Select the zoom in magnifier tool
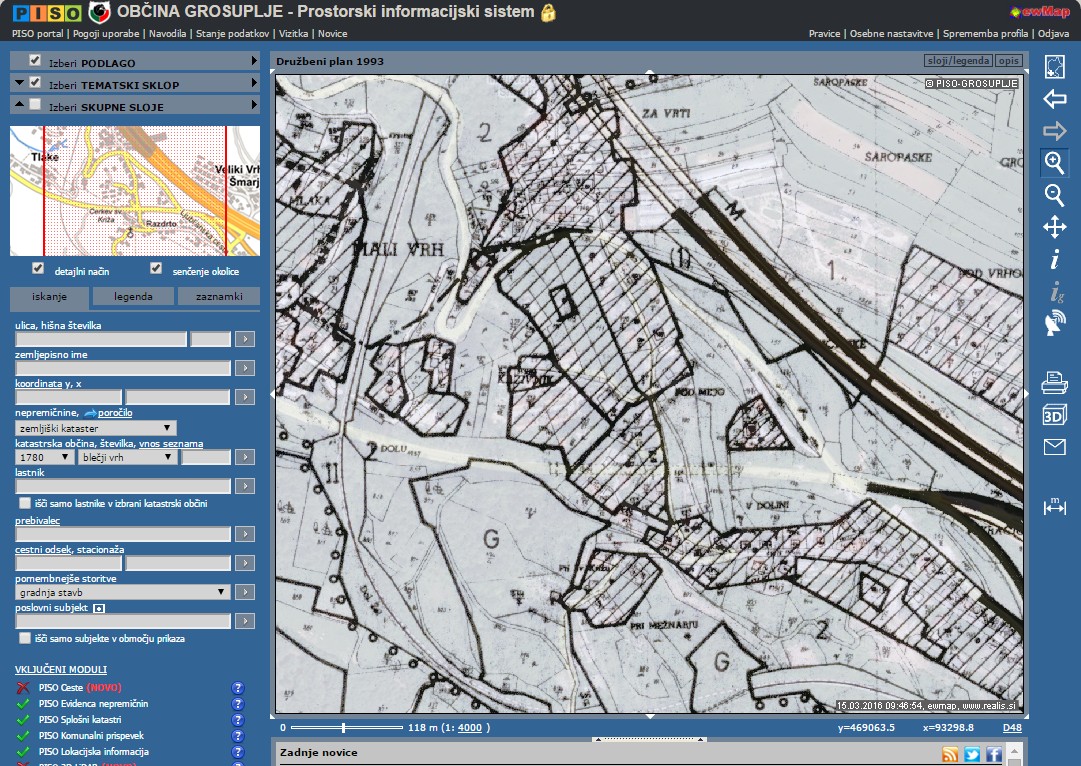The height and width of the screenshot is (766, 1081). 1054,163
